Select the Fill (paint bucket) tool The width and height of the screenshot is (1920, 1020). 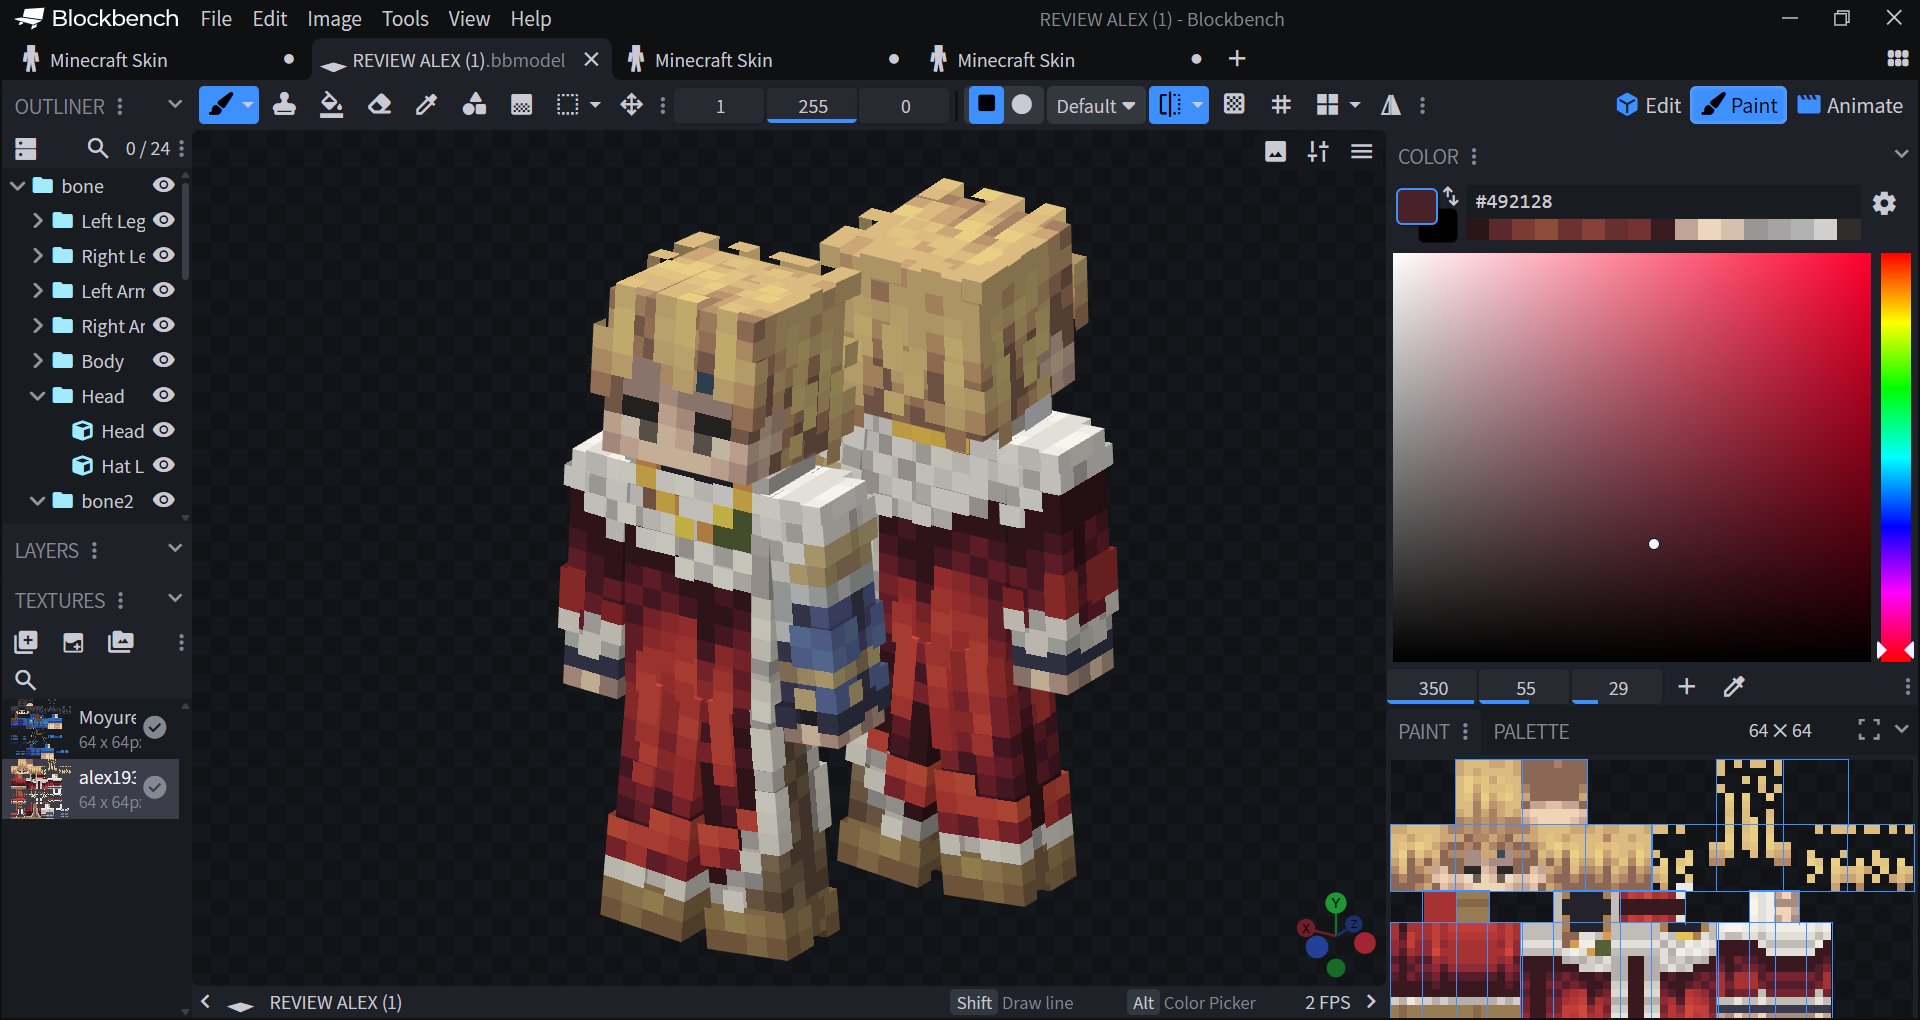[331, 105]
